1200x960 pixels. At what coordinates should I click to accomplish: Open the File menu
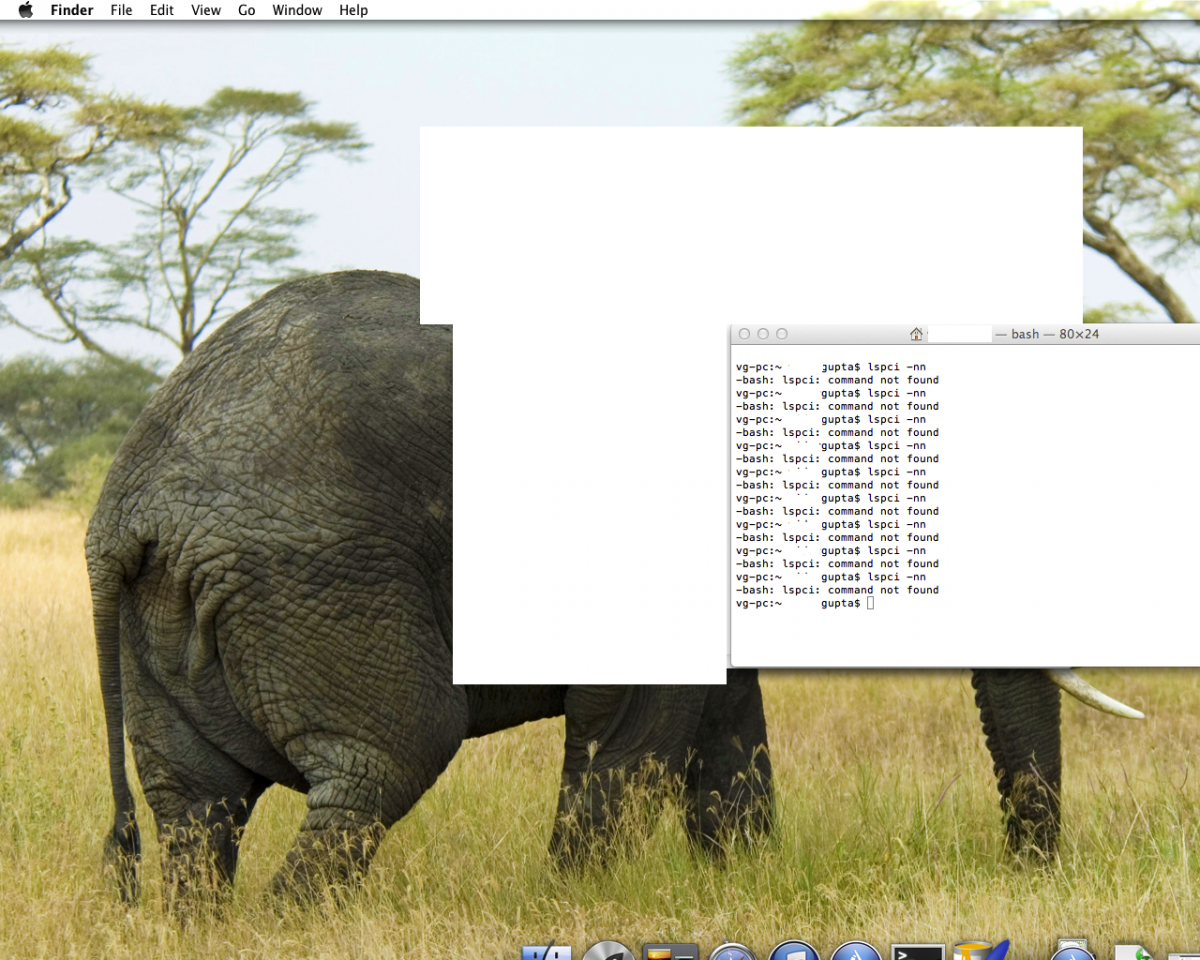pos(121,10)
